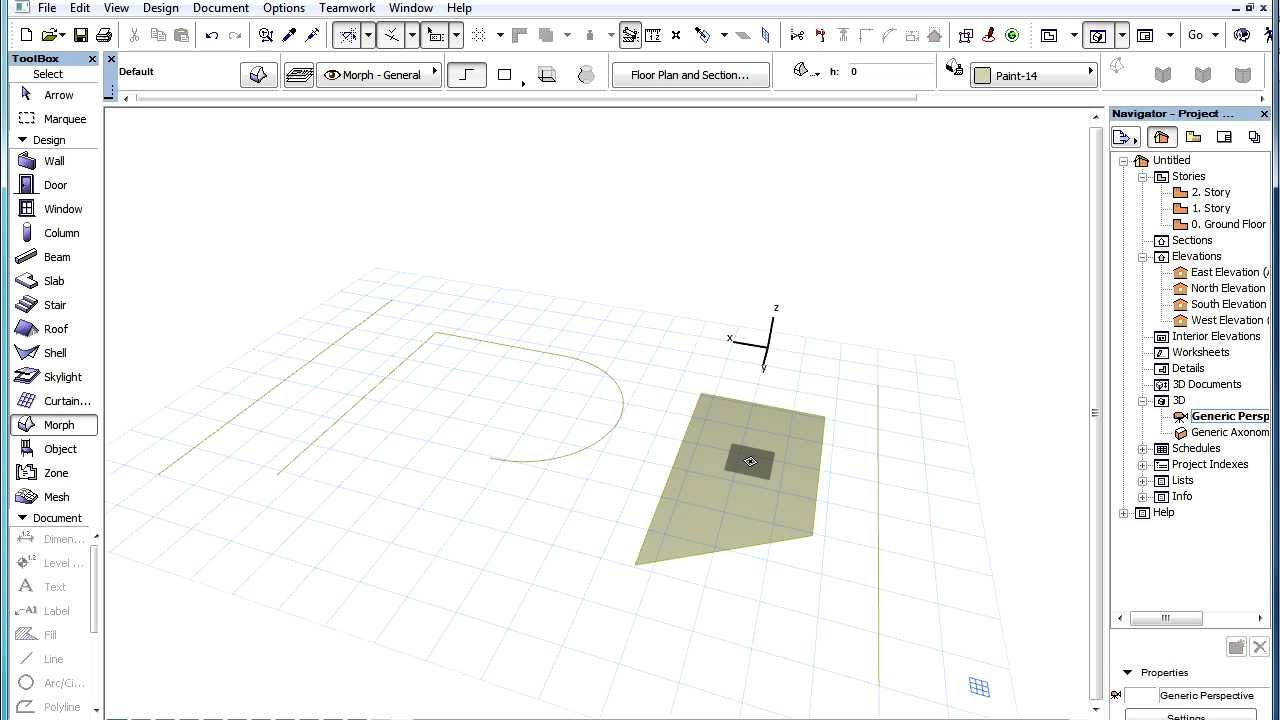
Task: Pick up parameters with eyedropper icon
Action: point(289,35)
